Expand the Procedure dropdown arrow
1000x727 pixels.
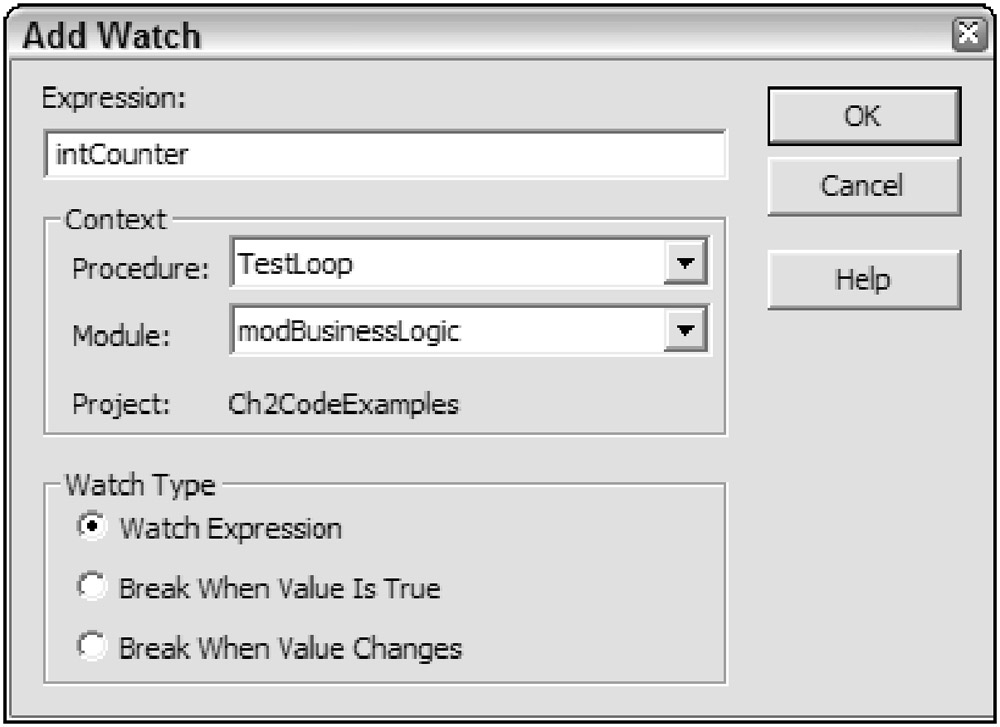click(x=685, y=265)
